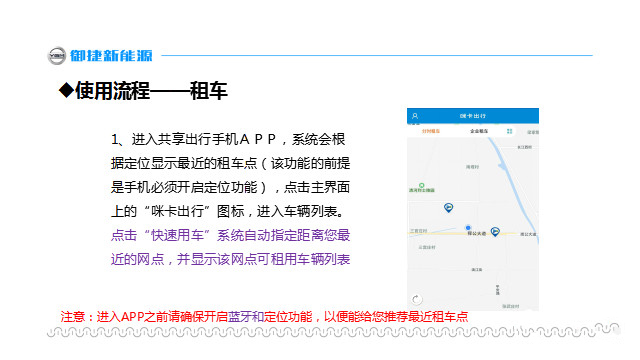
Task: Click the wavy decorative border at bottom
Action: [333, 331]
